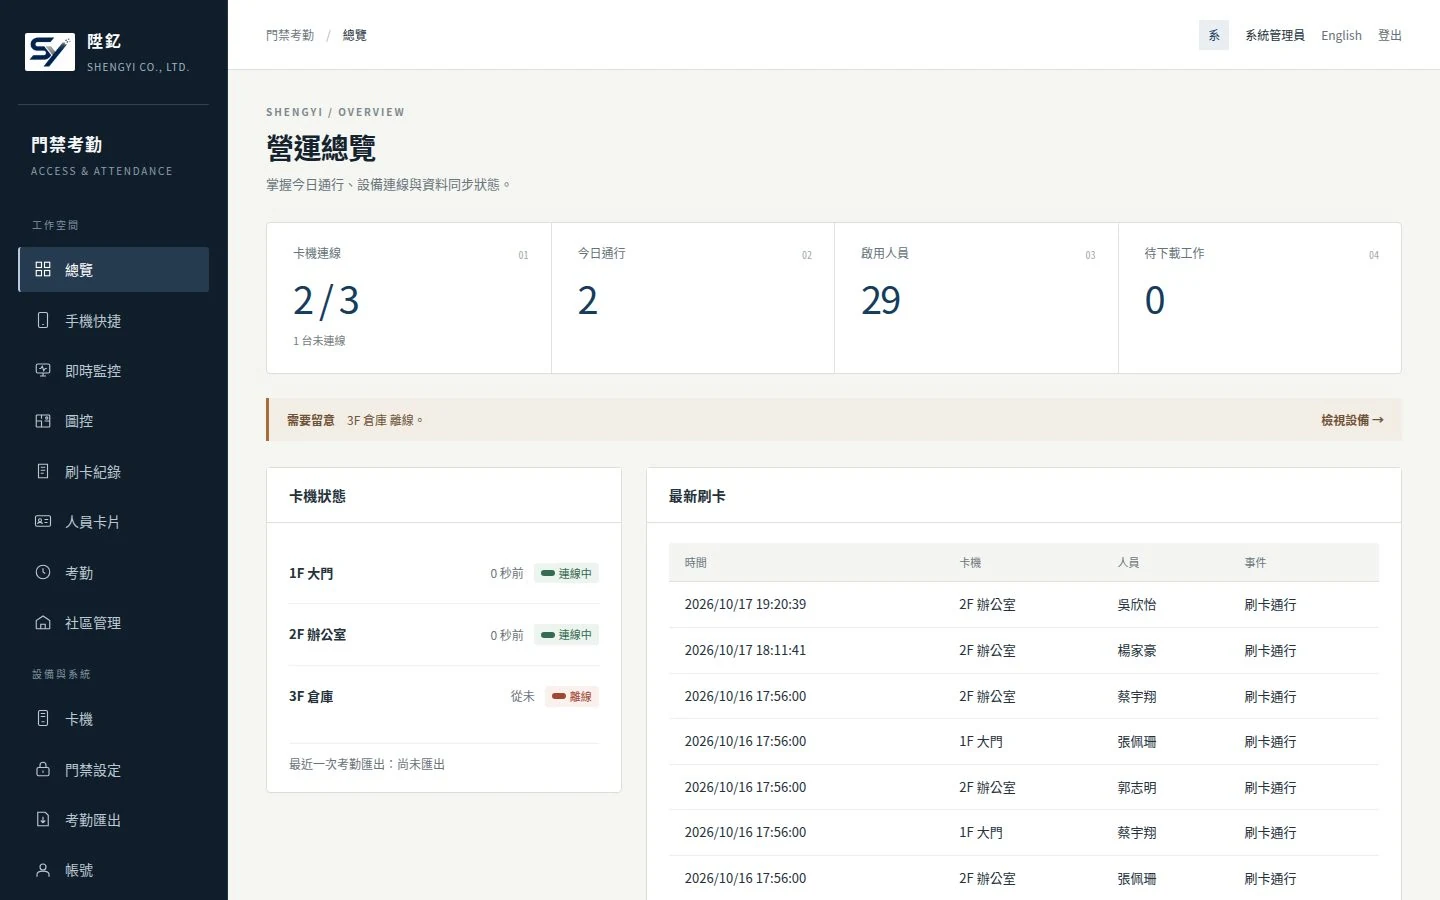The width and height of the screenshot is (1440, 900).
Task: Go to 卡機 devices menu item
Action: [113, 719]
